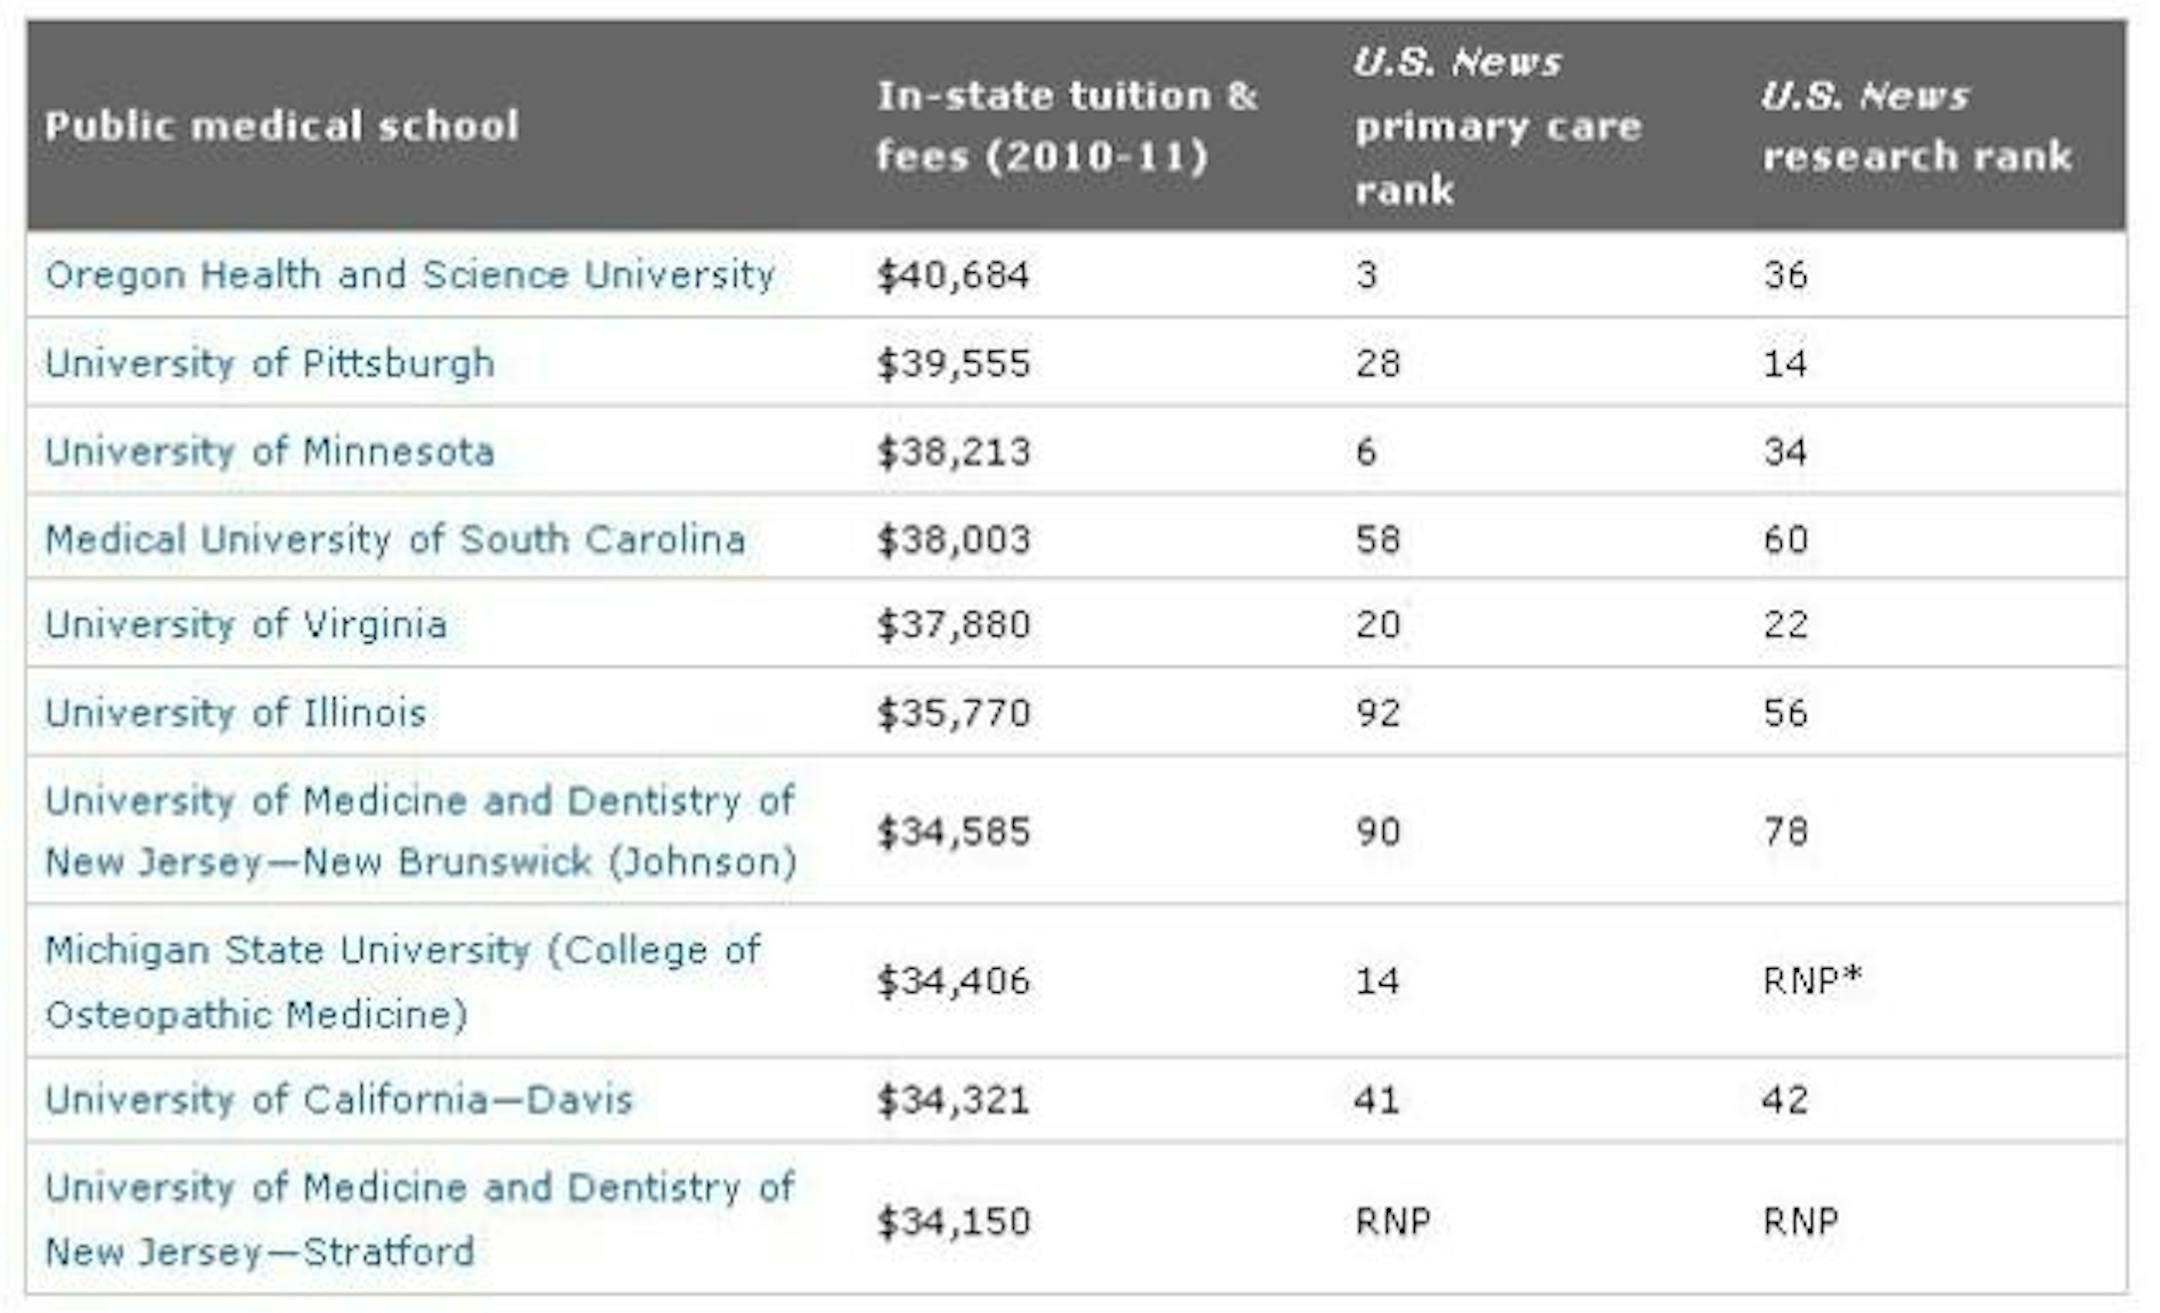Click primary care rank 92 cell
The image size is (2160, 1313).
(x=1378, y=713)
